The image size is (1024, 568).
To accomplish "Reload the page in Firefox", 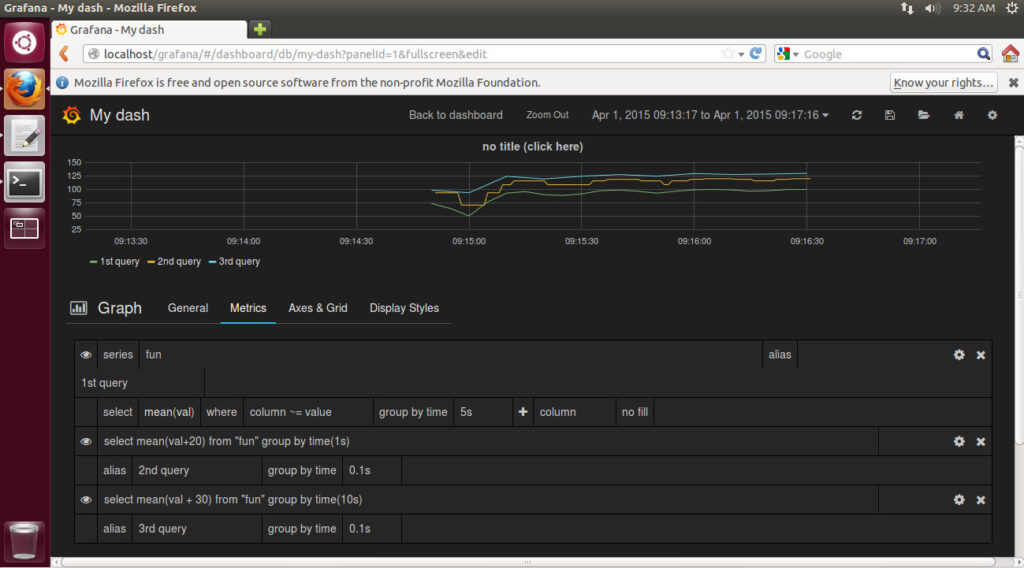I will (x=756, y=54).
